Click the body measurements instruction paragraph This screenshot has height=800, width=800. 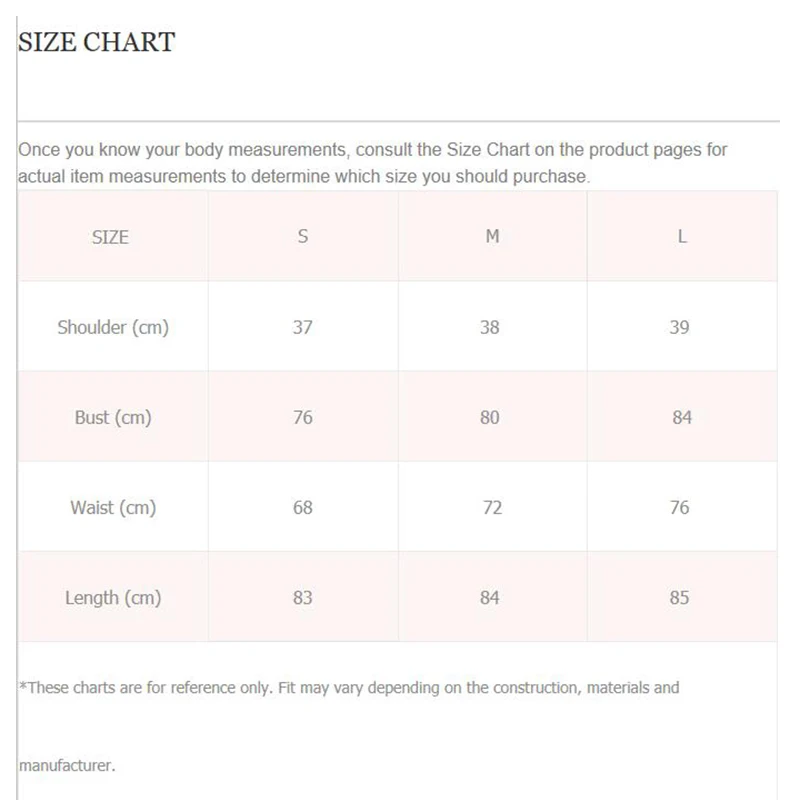pyautogui.click(x=372, y=163)
